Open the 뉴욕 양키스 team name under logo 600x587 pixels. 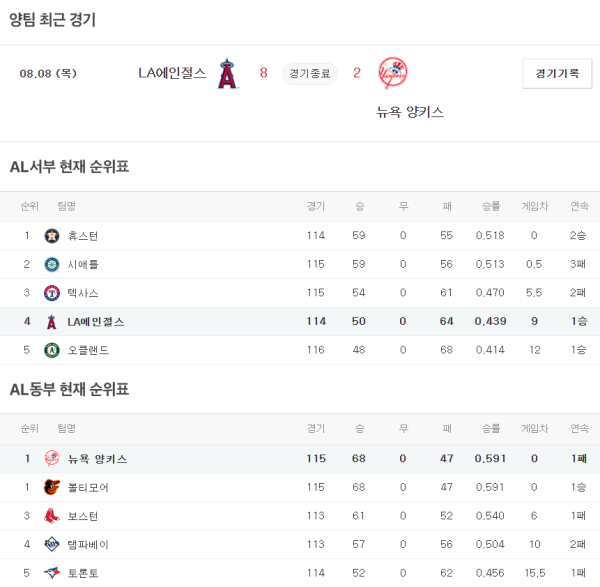coord(410,112)
